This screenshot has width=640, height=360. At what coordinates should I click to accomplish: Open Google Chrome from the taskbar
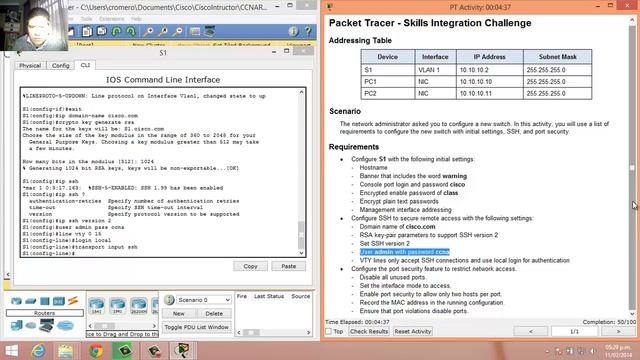[x=96, y=351]
